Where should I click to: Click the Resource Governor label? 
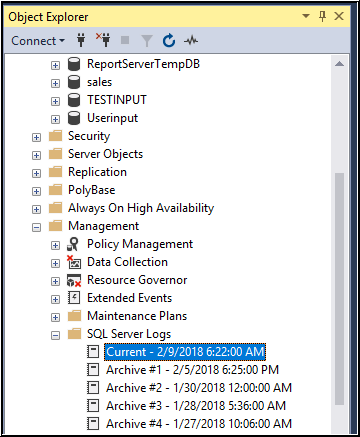coord(137,280)
